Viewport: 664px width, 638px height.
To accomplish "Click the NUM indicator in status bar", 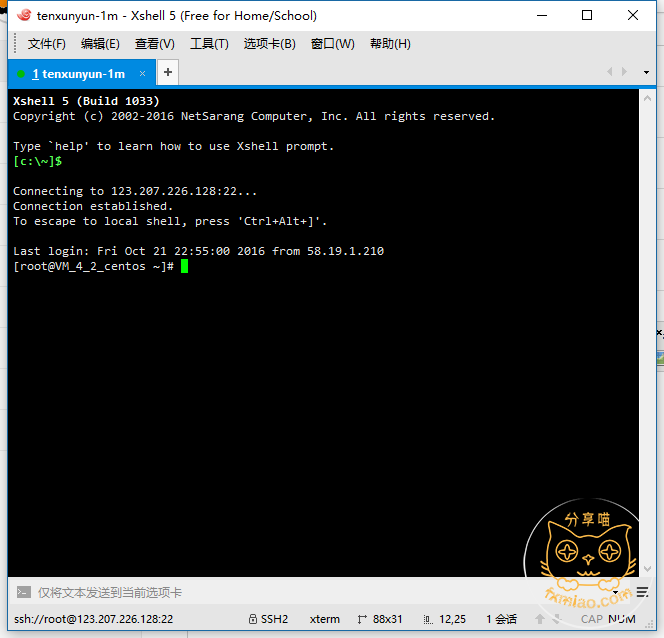I will click(x=622, y=619).
